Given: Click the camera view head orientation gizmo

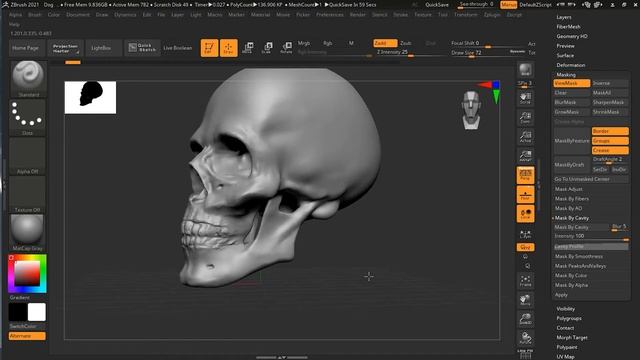Looking at the screenshot, I should 471,110.
